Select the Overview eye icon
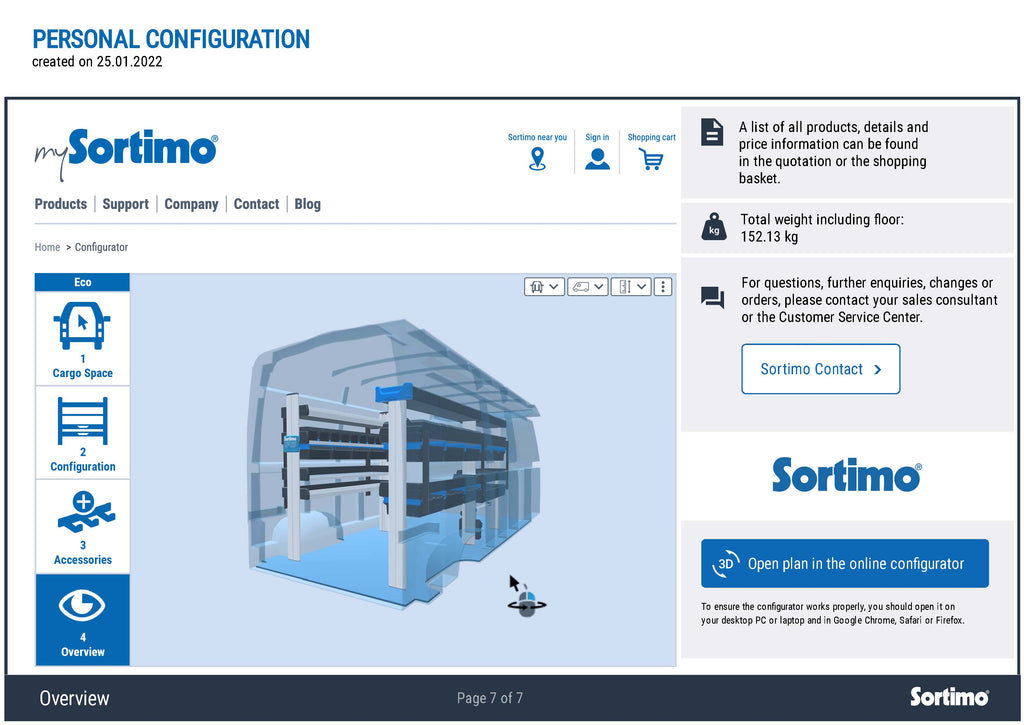Image resolution: width=1024 pixels, height=725 pixels. (x=82, y=605)
